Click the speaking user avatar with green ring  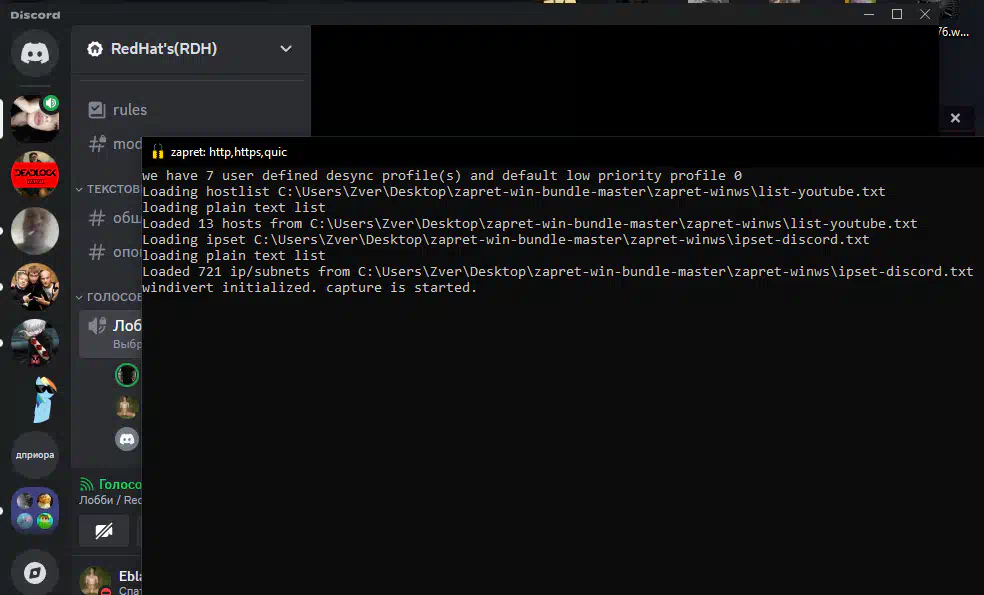click(127, 375)
